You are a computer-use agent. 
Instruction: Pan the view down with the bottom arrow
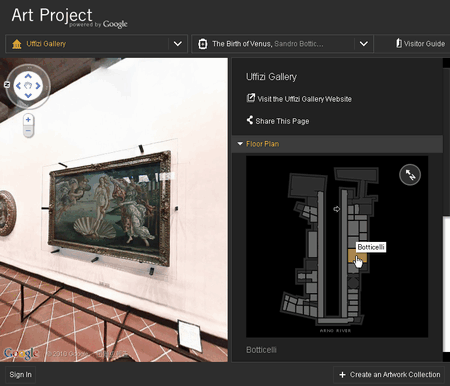(x=28, y=96)
